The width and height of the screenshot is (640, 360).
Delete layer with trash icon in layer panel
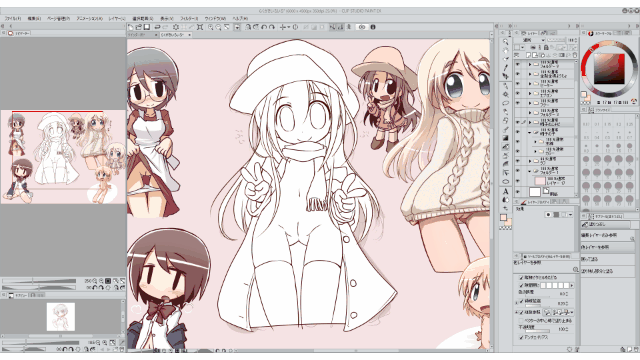point(575,55)
